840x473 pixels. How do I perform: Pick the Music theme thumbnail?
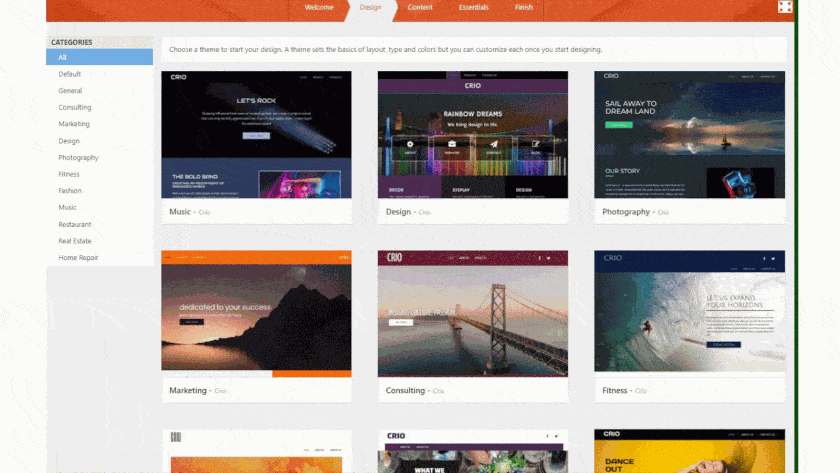tap(256, 134)
